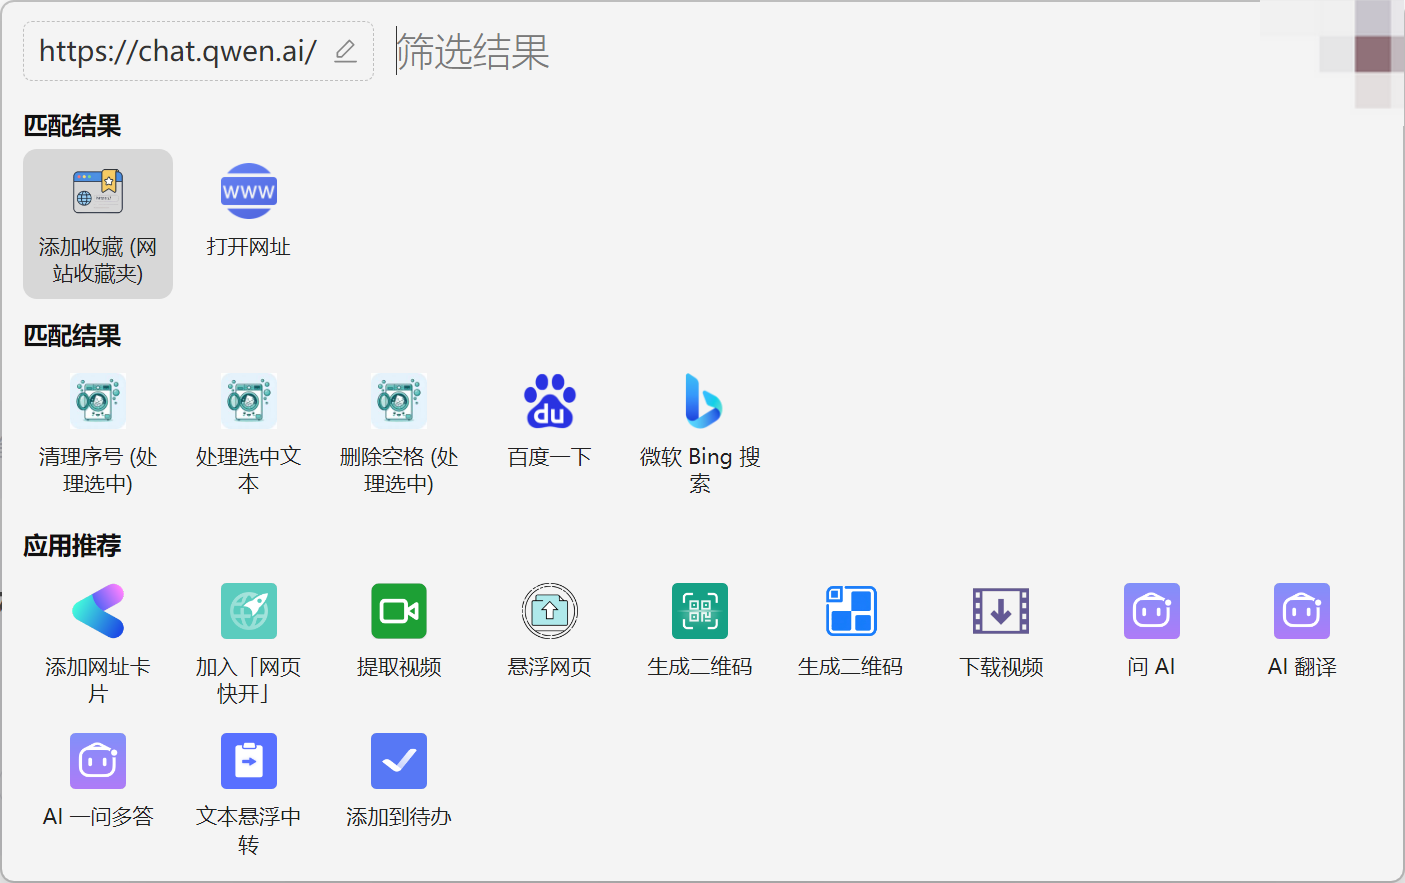This screenshot has width=1405, height=883.
Task: Click the 添加到待办 checkmark app
Action: coord(399,781)
